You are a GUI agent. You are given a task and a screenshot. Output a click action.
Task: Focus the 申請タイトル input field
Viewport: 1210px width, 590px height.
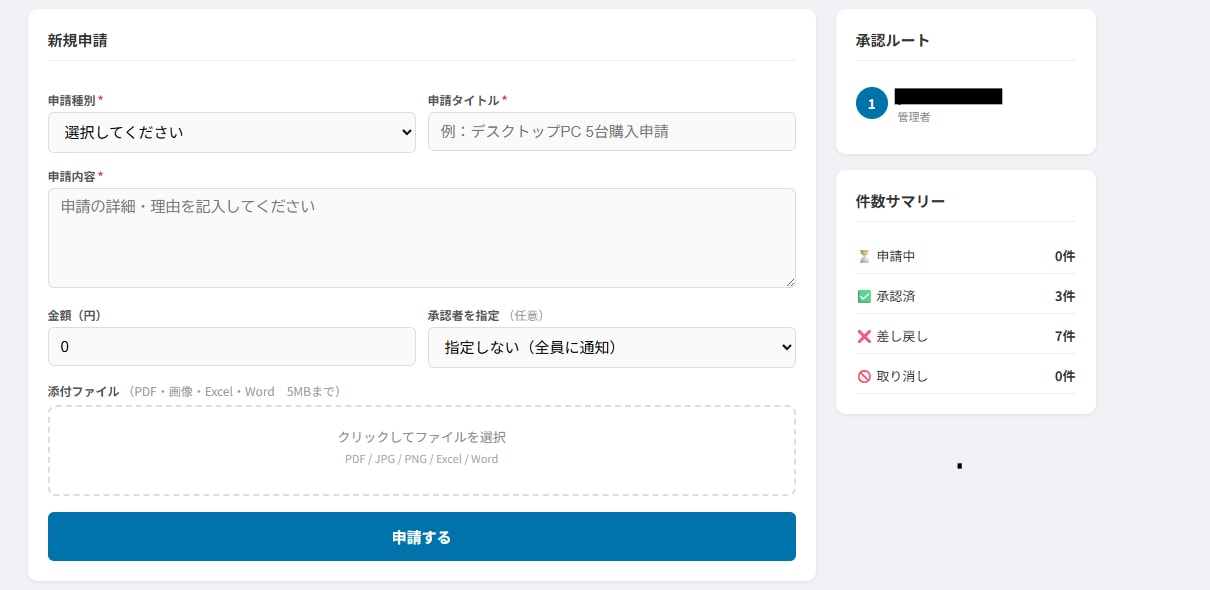pyautogui.click(x=612, y=131)
